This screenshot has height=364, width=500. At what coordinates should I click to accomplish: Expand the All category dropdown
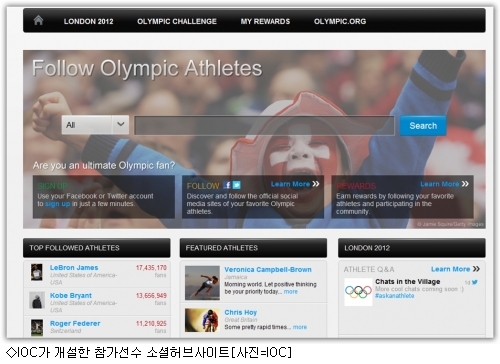click(95, 125)
